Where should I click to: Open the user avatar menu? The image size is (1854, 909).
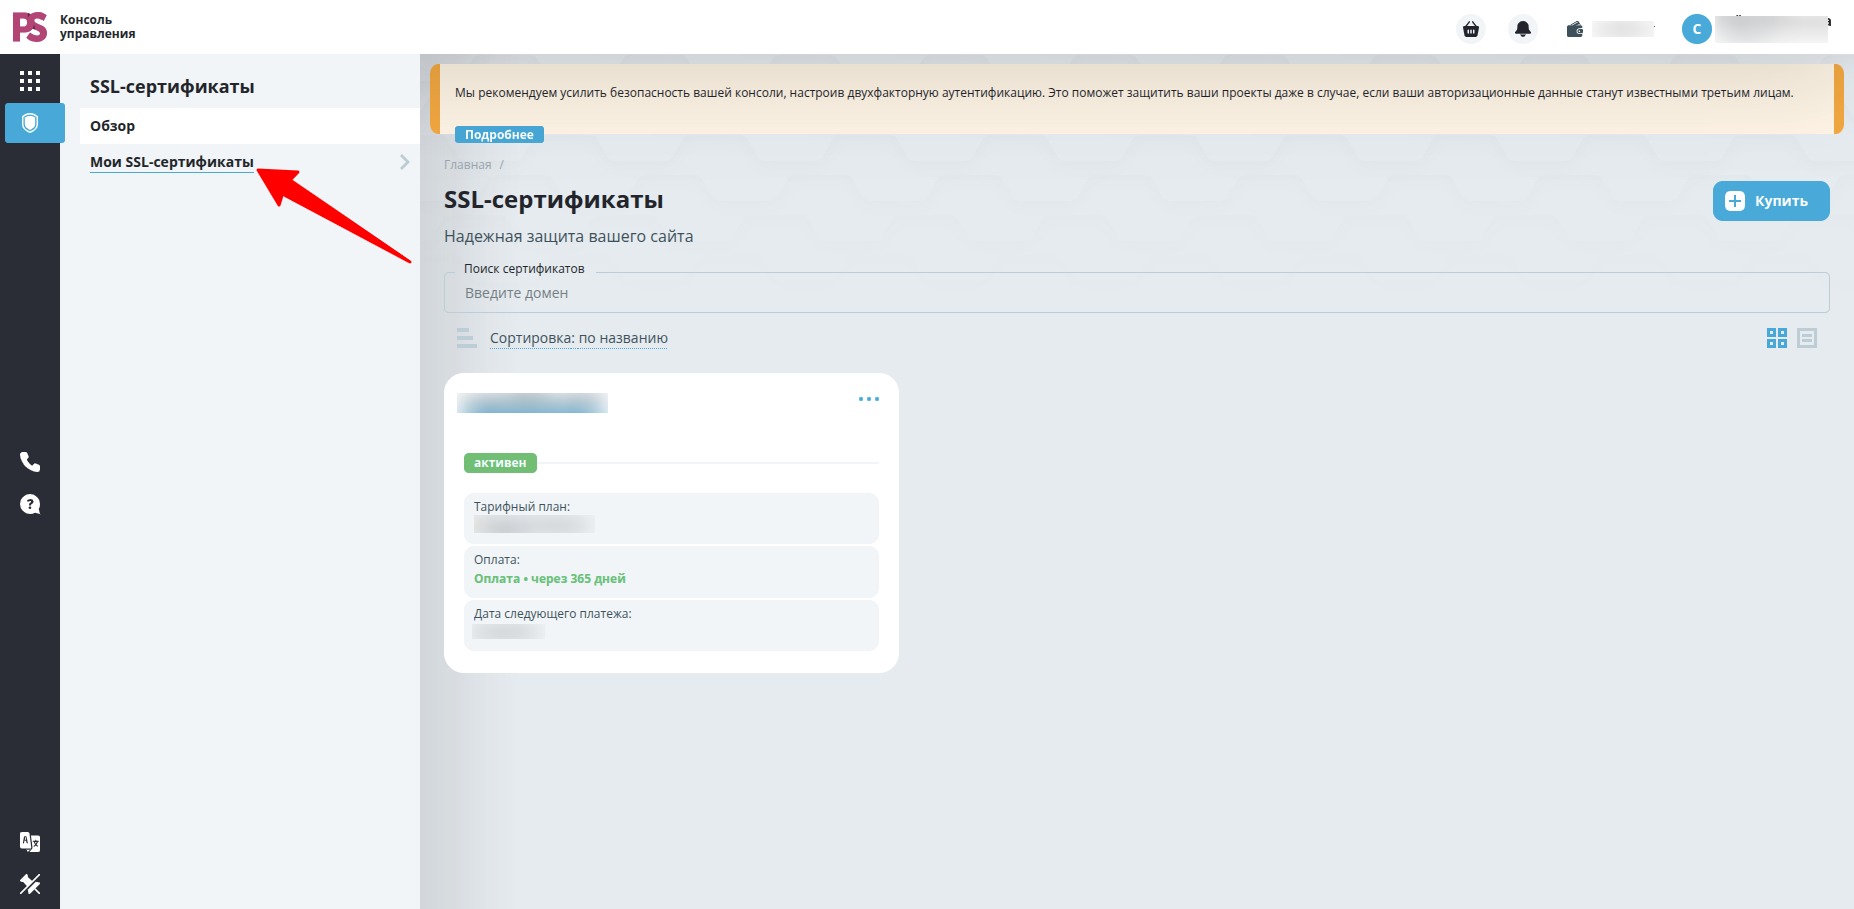(x=1697, y=29)
